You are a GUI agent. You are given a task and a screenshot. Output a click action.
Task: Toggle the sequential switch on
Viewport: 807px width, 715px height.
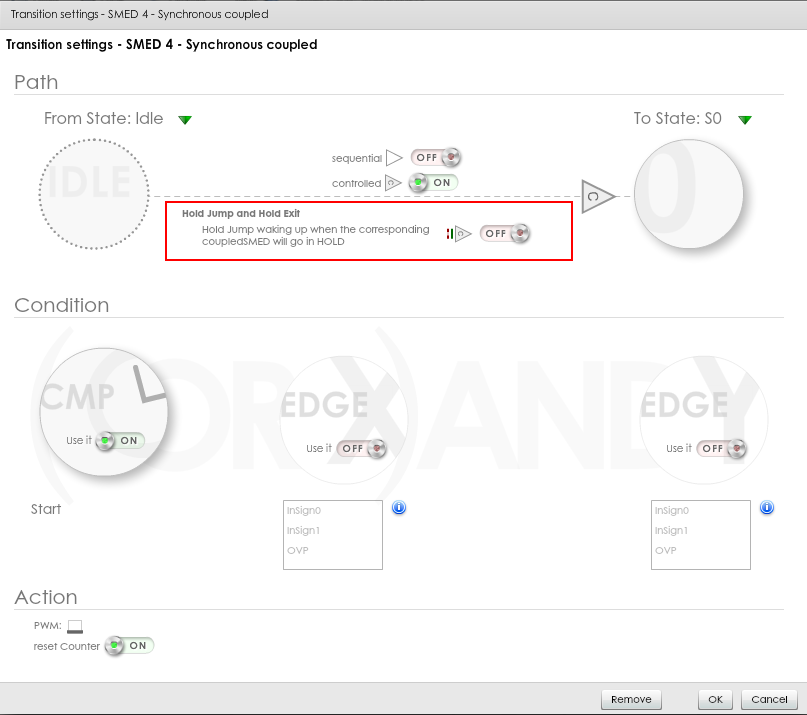435,158
